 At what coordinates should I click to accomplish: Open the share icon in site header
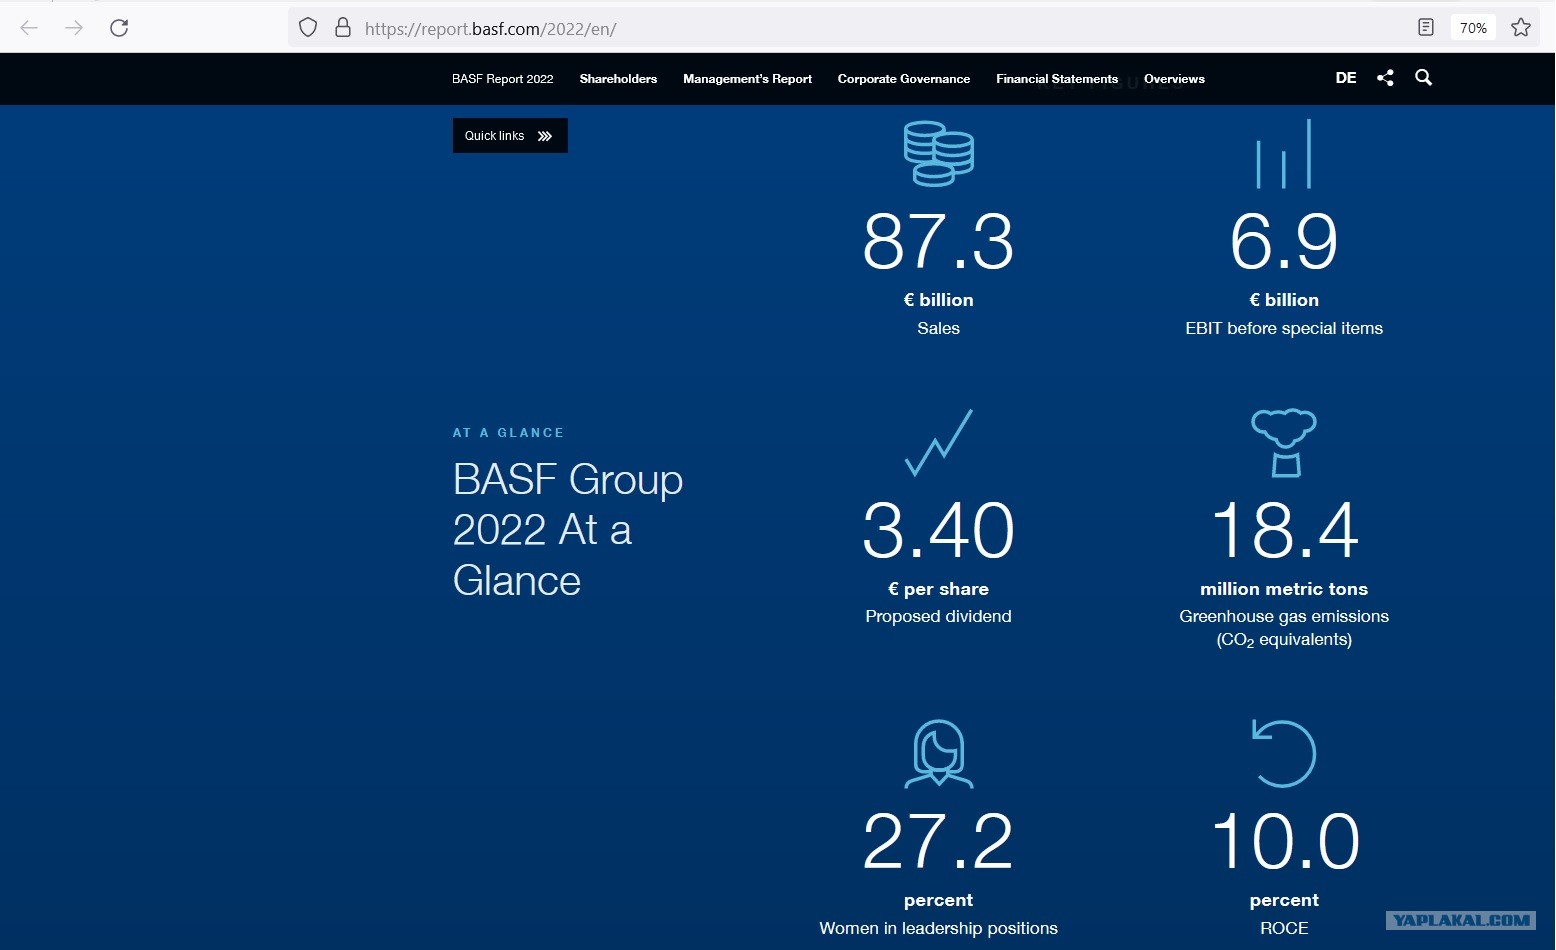click(x=1385, y=78)
